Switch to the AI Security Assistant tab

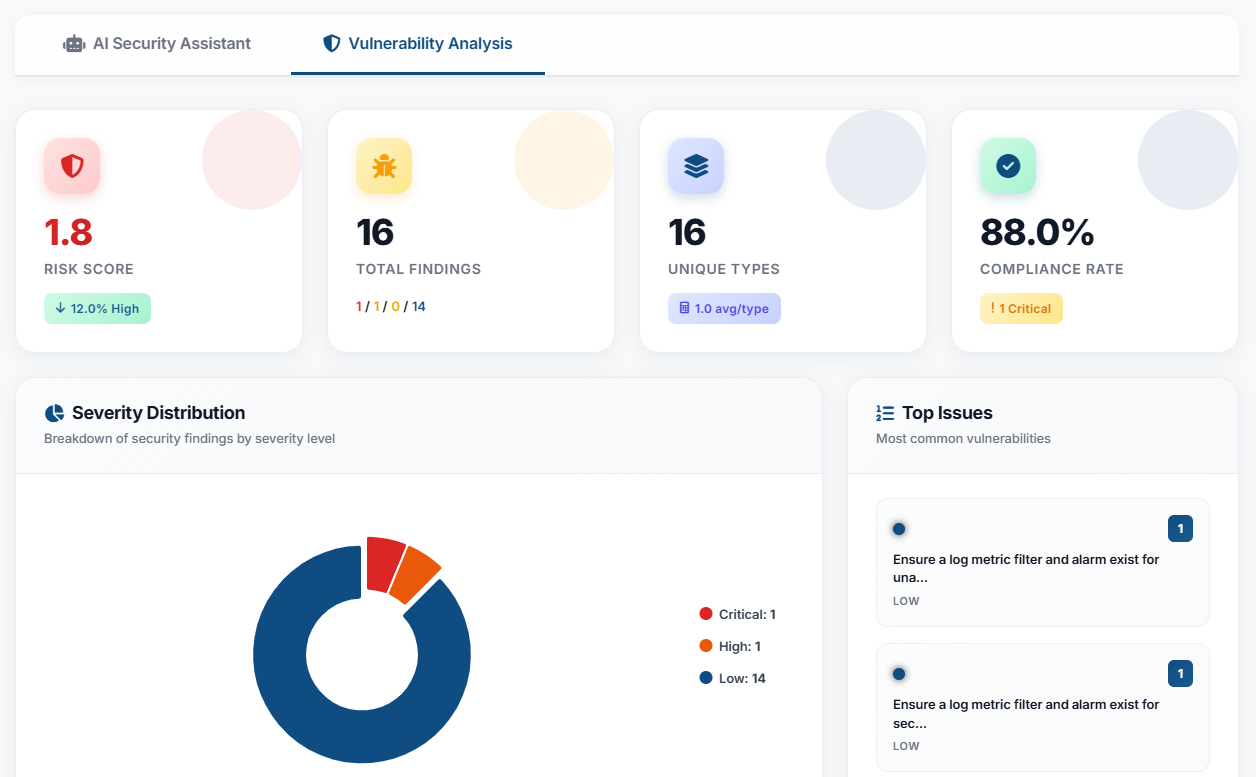157,44
